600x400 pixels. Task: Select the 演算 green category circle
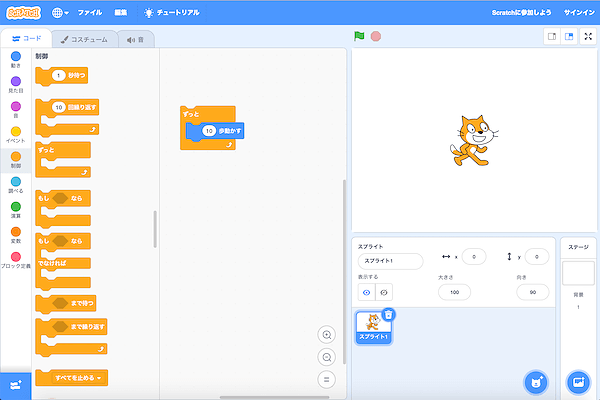[x=15, y=207]
